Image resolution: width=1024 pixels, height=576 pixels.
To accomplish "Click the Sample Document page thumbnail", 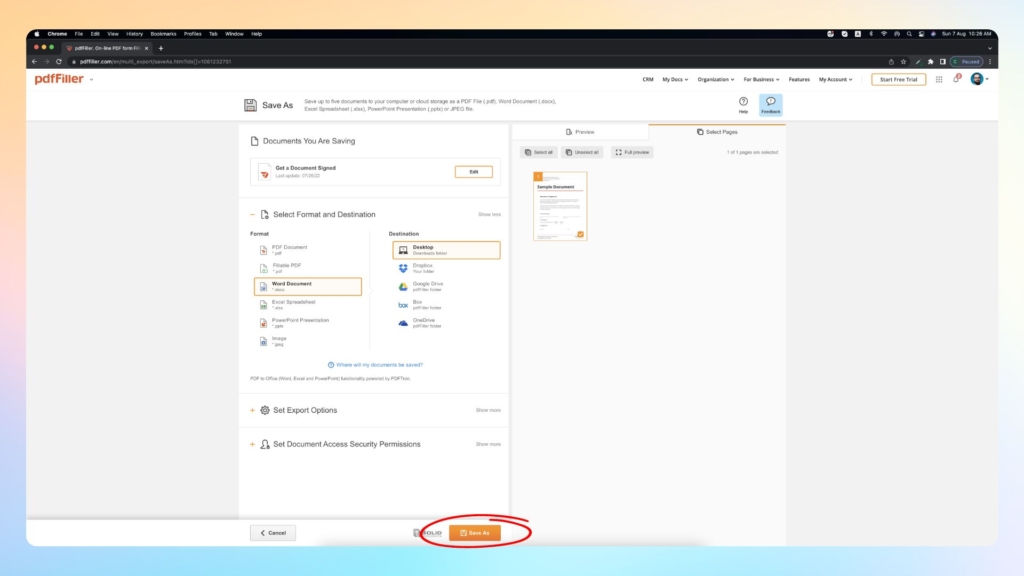I will tap(560, 206).
